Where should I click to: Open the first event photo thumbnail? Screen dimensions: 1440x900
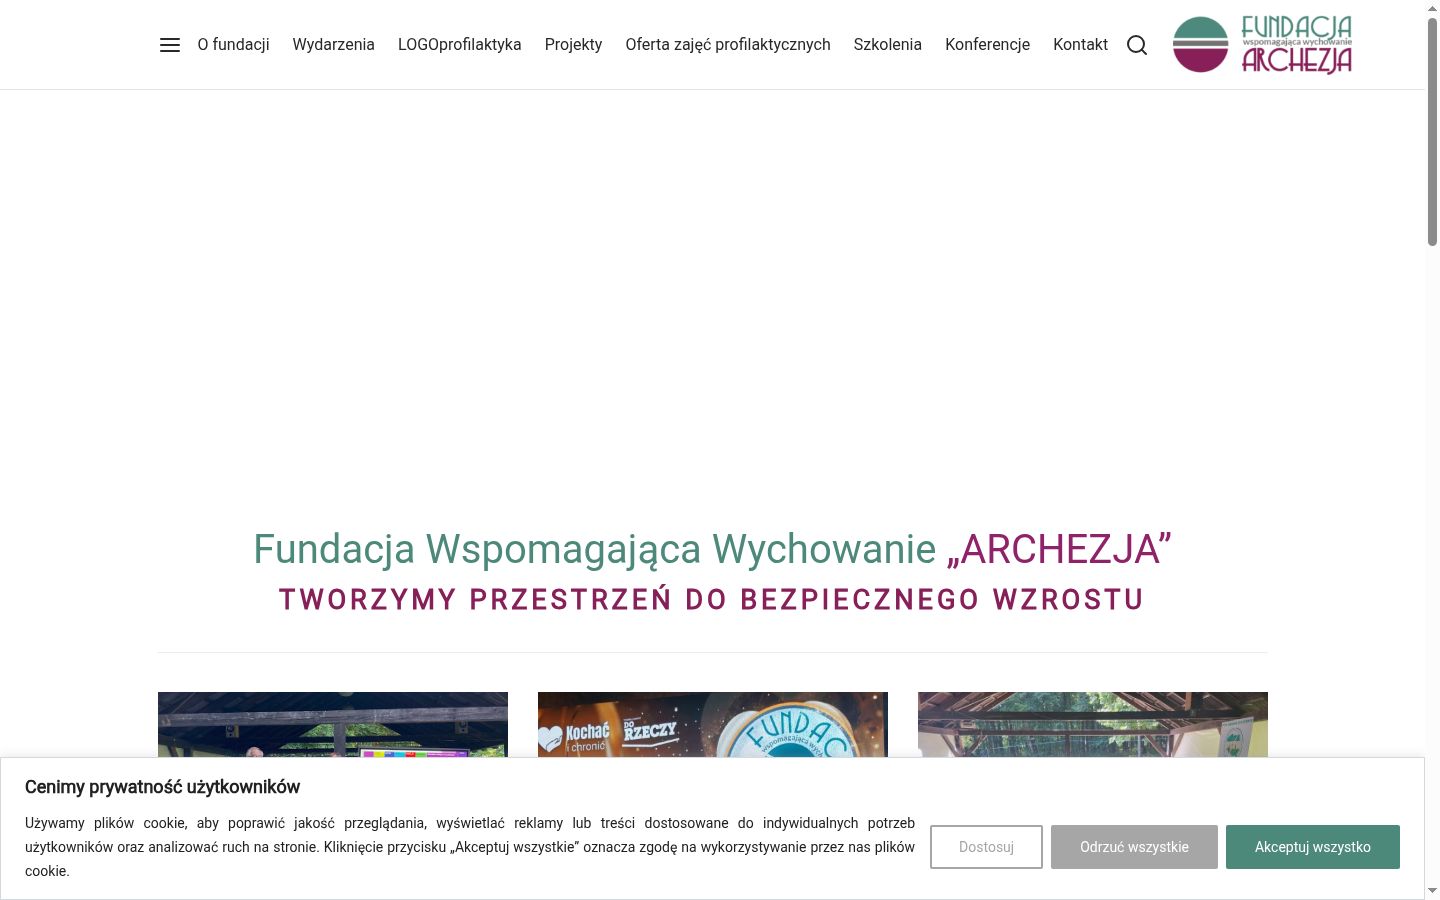pyautogui.click(x=333, y=724)
